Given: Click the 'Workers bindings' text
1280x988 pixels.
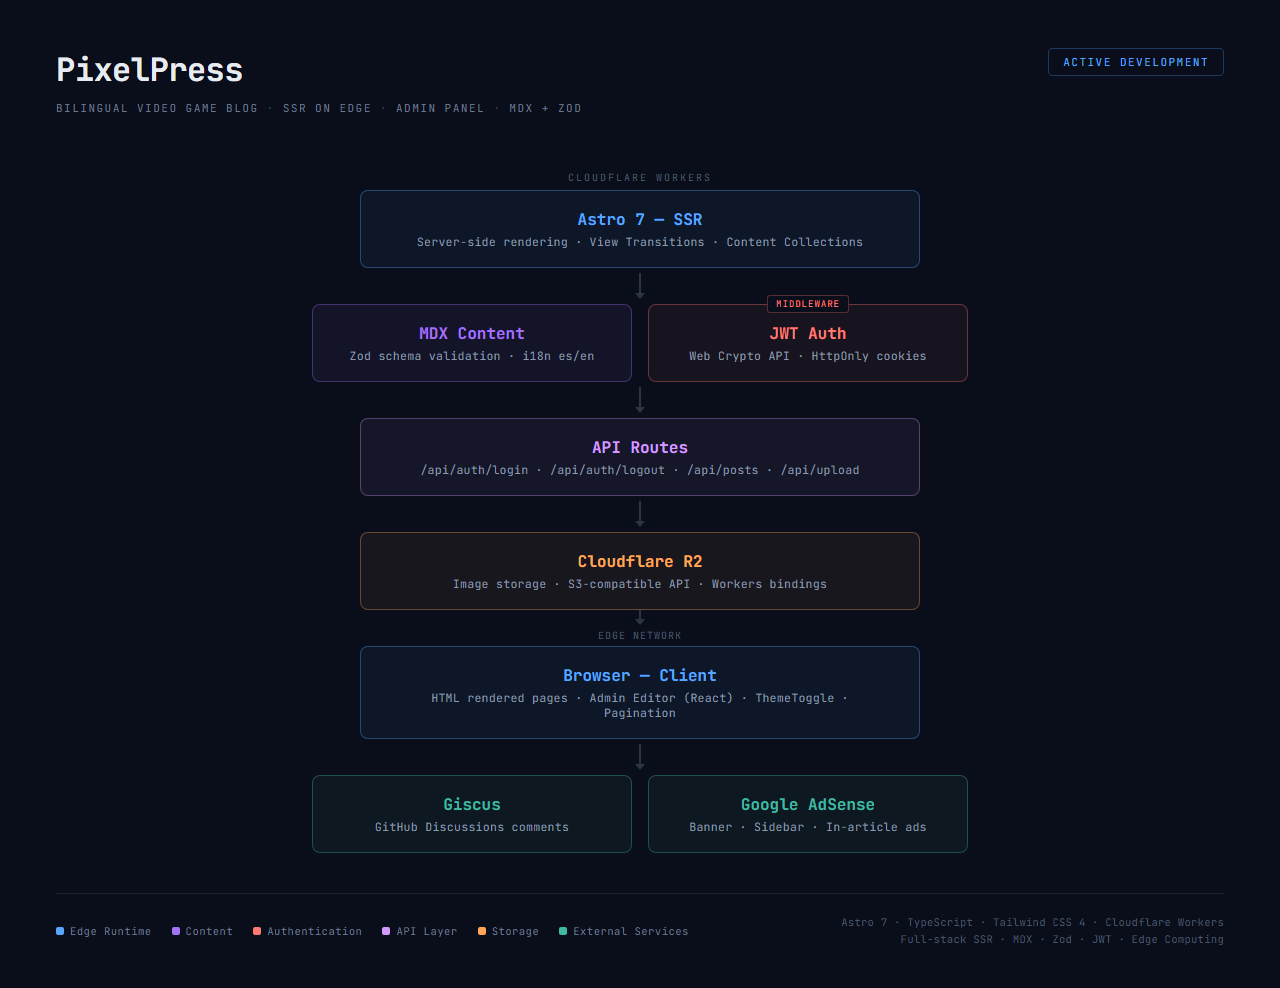Looking at the screenshot, I should coord(769,584).
